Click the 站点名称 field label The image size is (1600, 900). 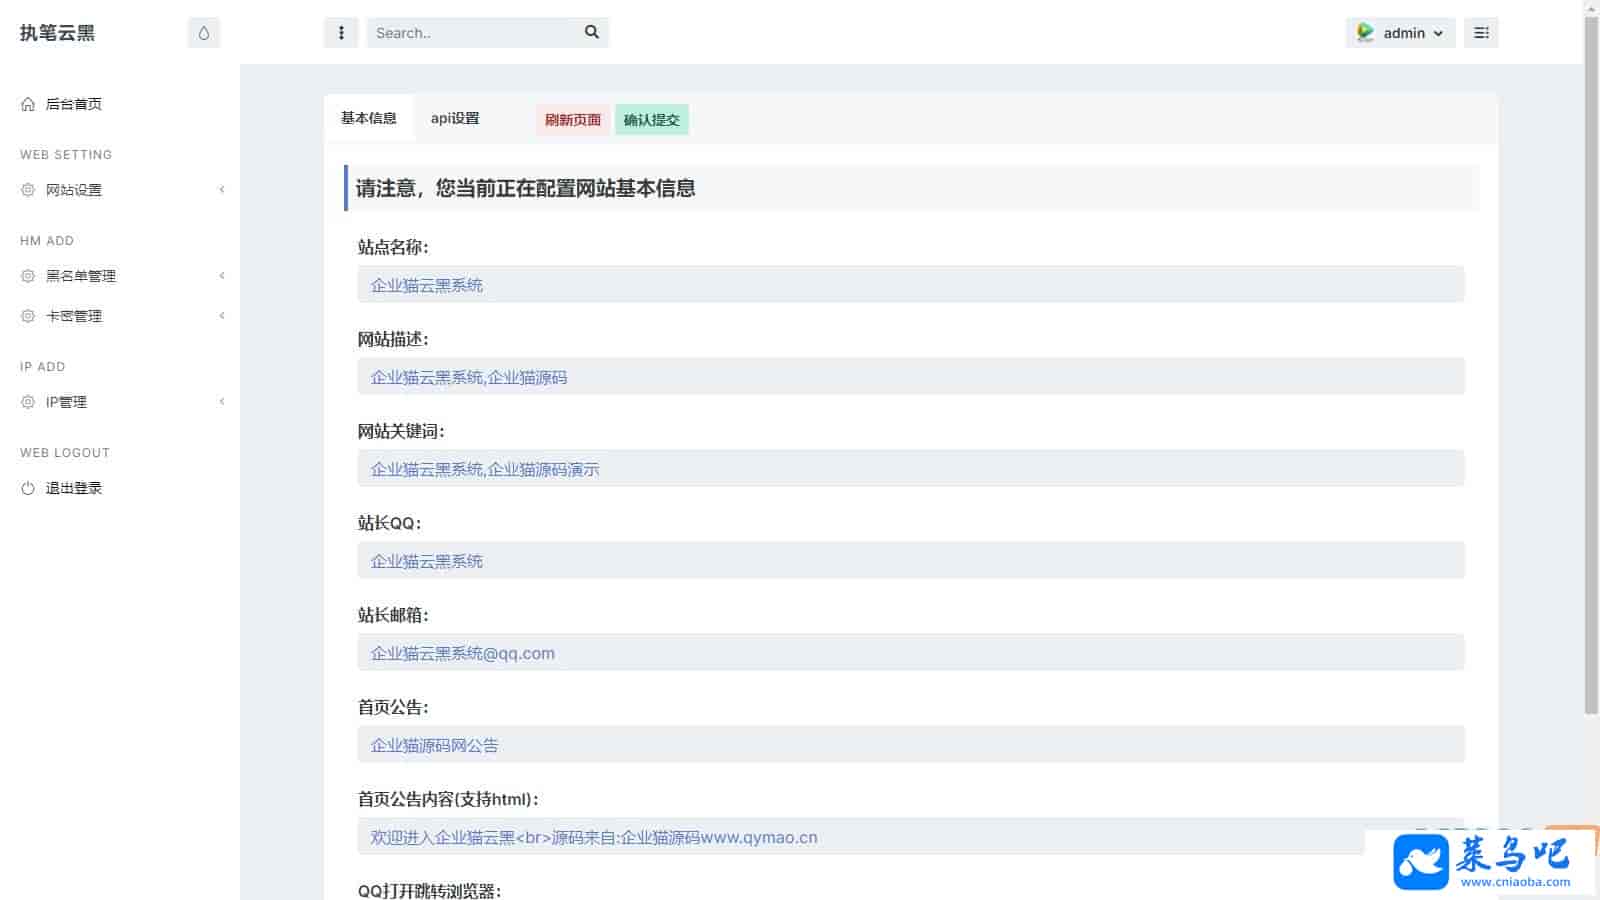393,247
